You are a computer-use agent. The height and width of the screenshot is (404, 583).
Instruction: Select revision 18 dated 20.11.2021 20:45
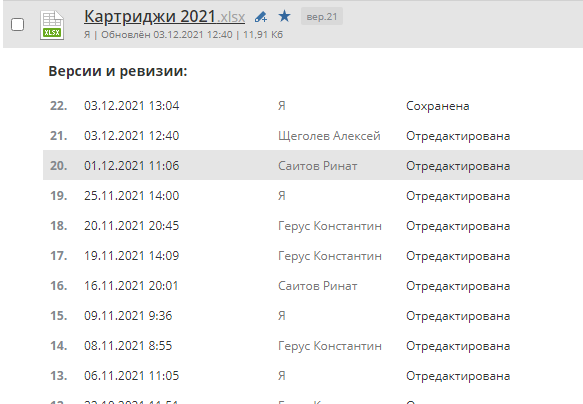313,226
